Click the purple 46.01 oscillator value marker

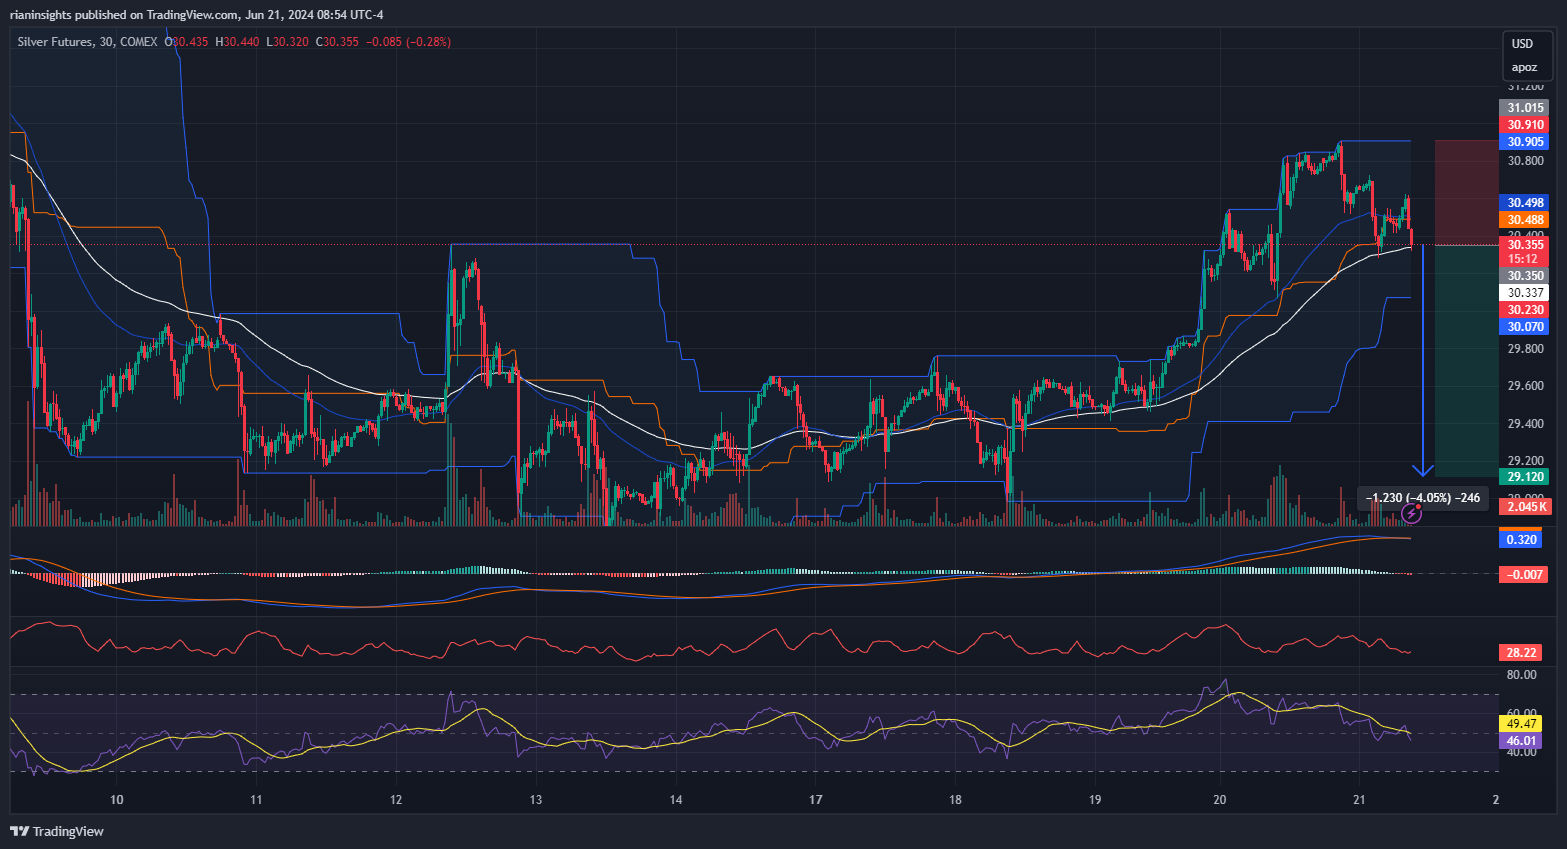(x=1521, y=740)
